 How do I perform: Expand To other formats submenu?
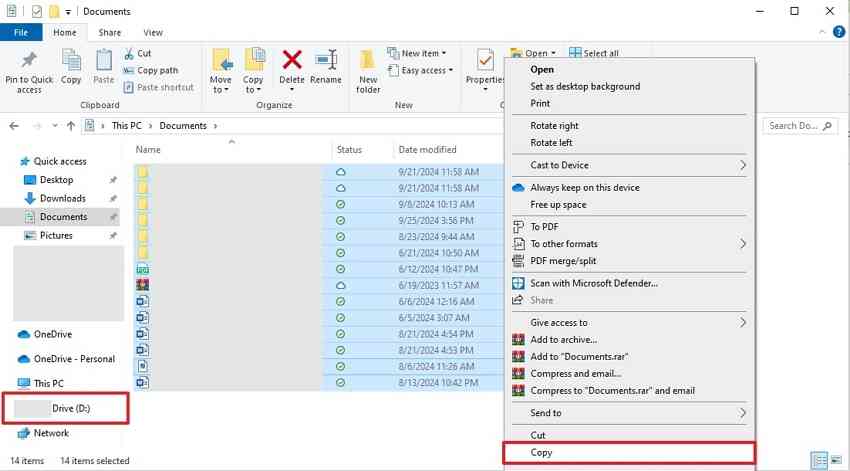click(x=629, y=244)
